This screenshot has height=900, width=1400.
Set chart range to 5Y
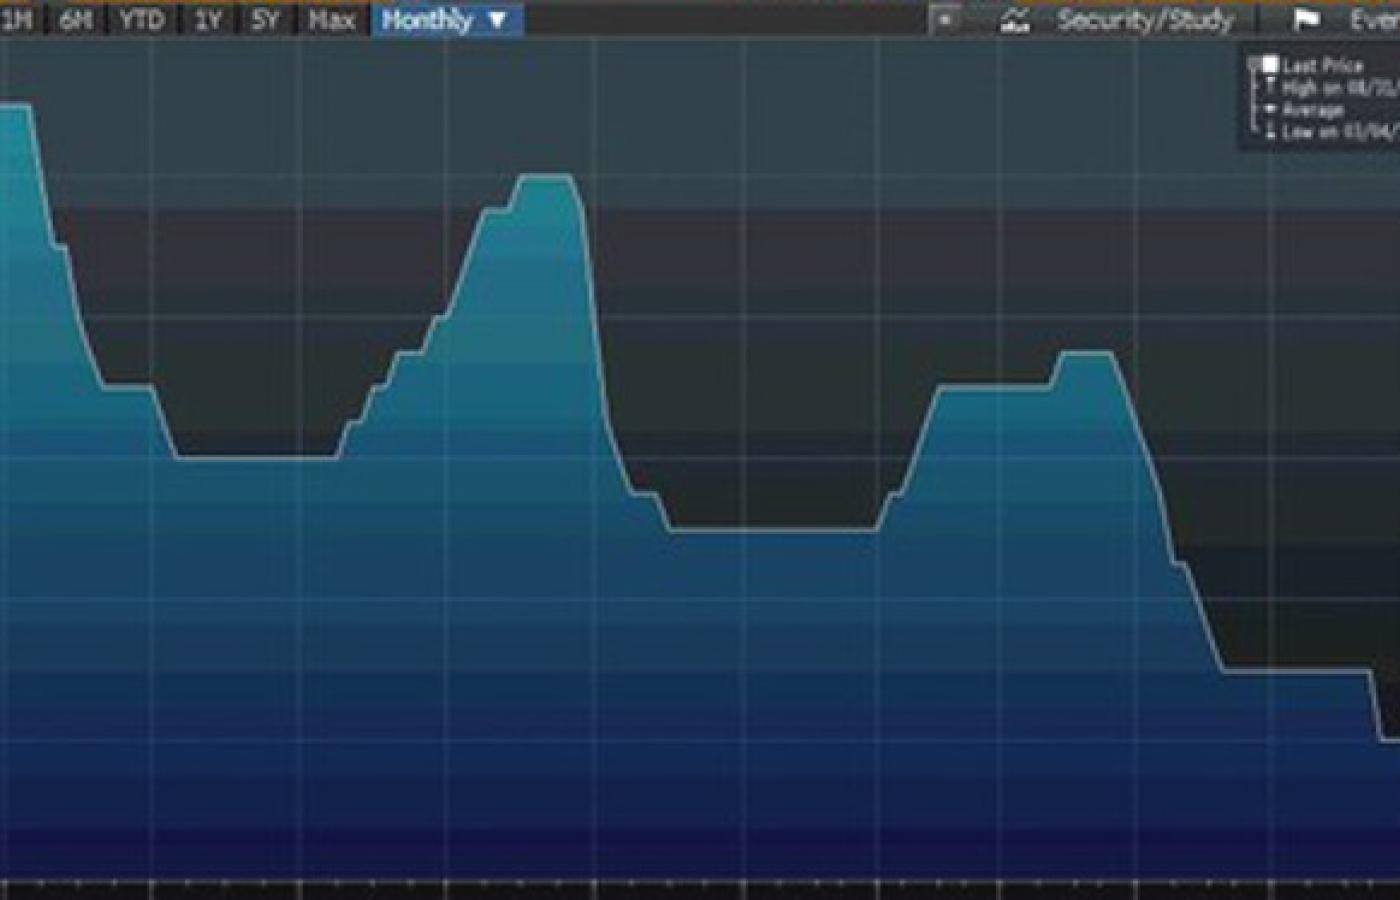[265, 19]
